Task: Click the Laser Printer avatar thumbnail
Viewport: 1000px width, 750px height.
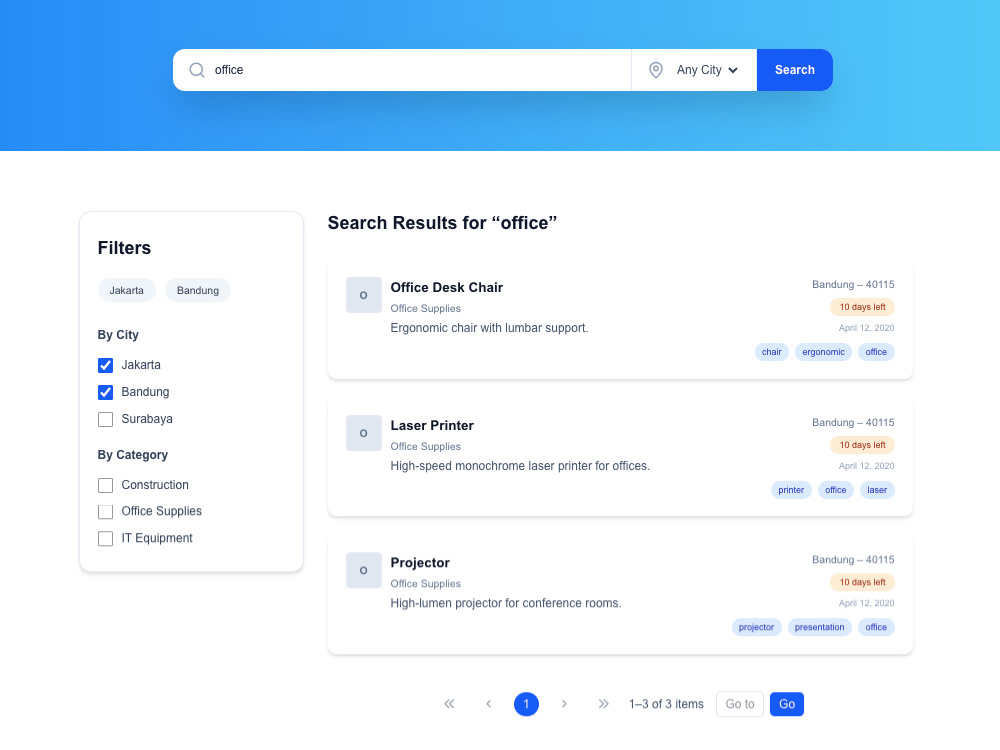Action: [364, 433]
